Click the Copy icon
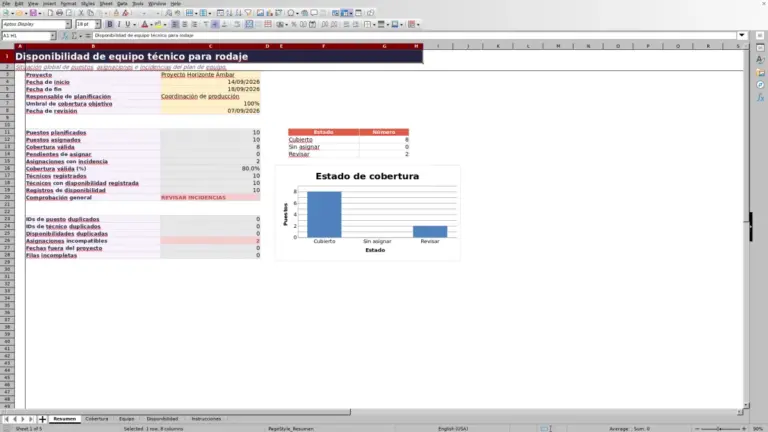This screenshot has height=432, width=768. tap(90, 13)
